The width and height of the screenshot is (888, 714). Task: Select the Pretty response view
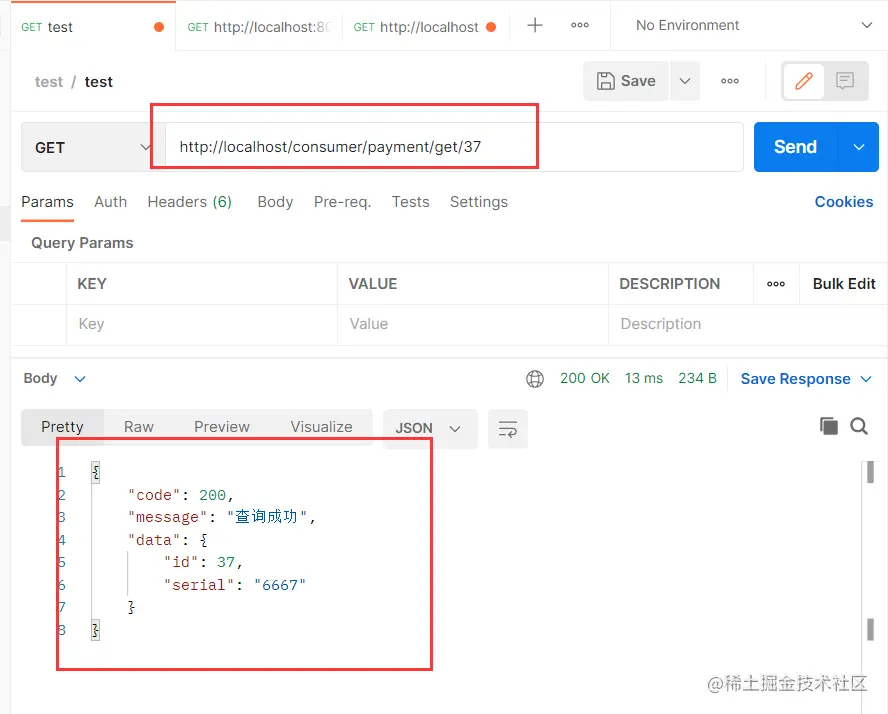62,427
